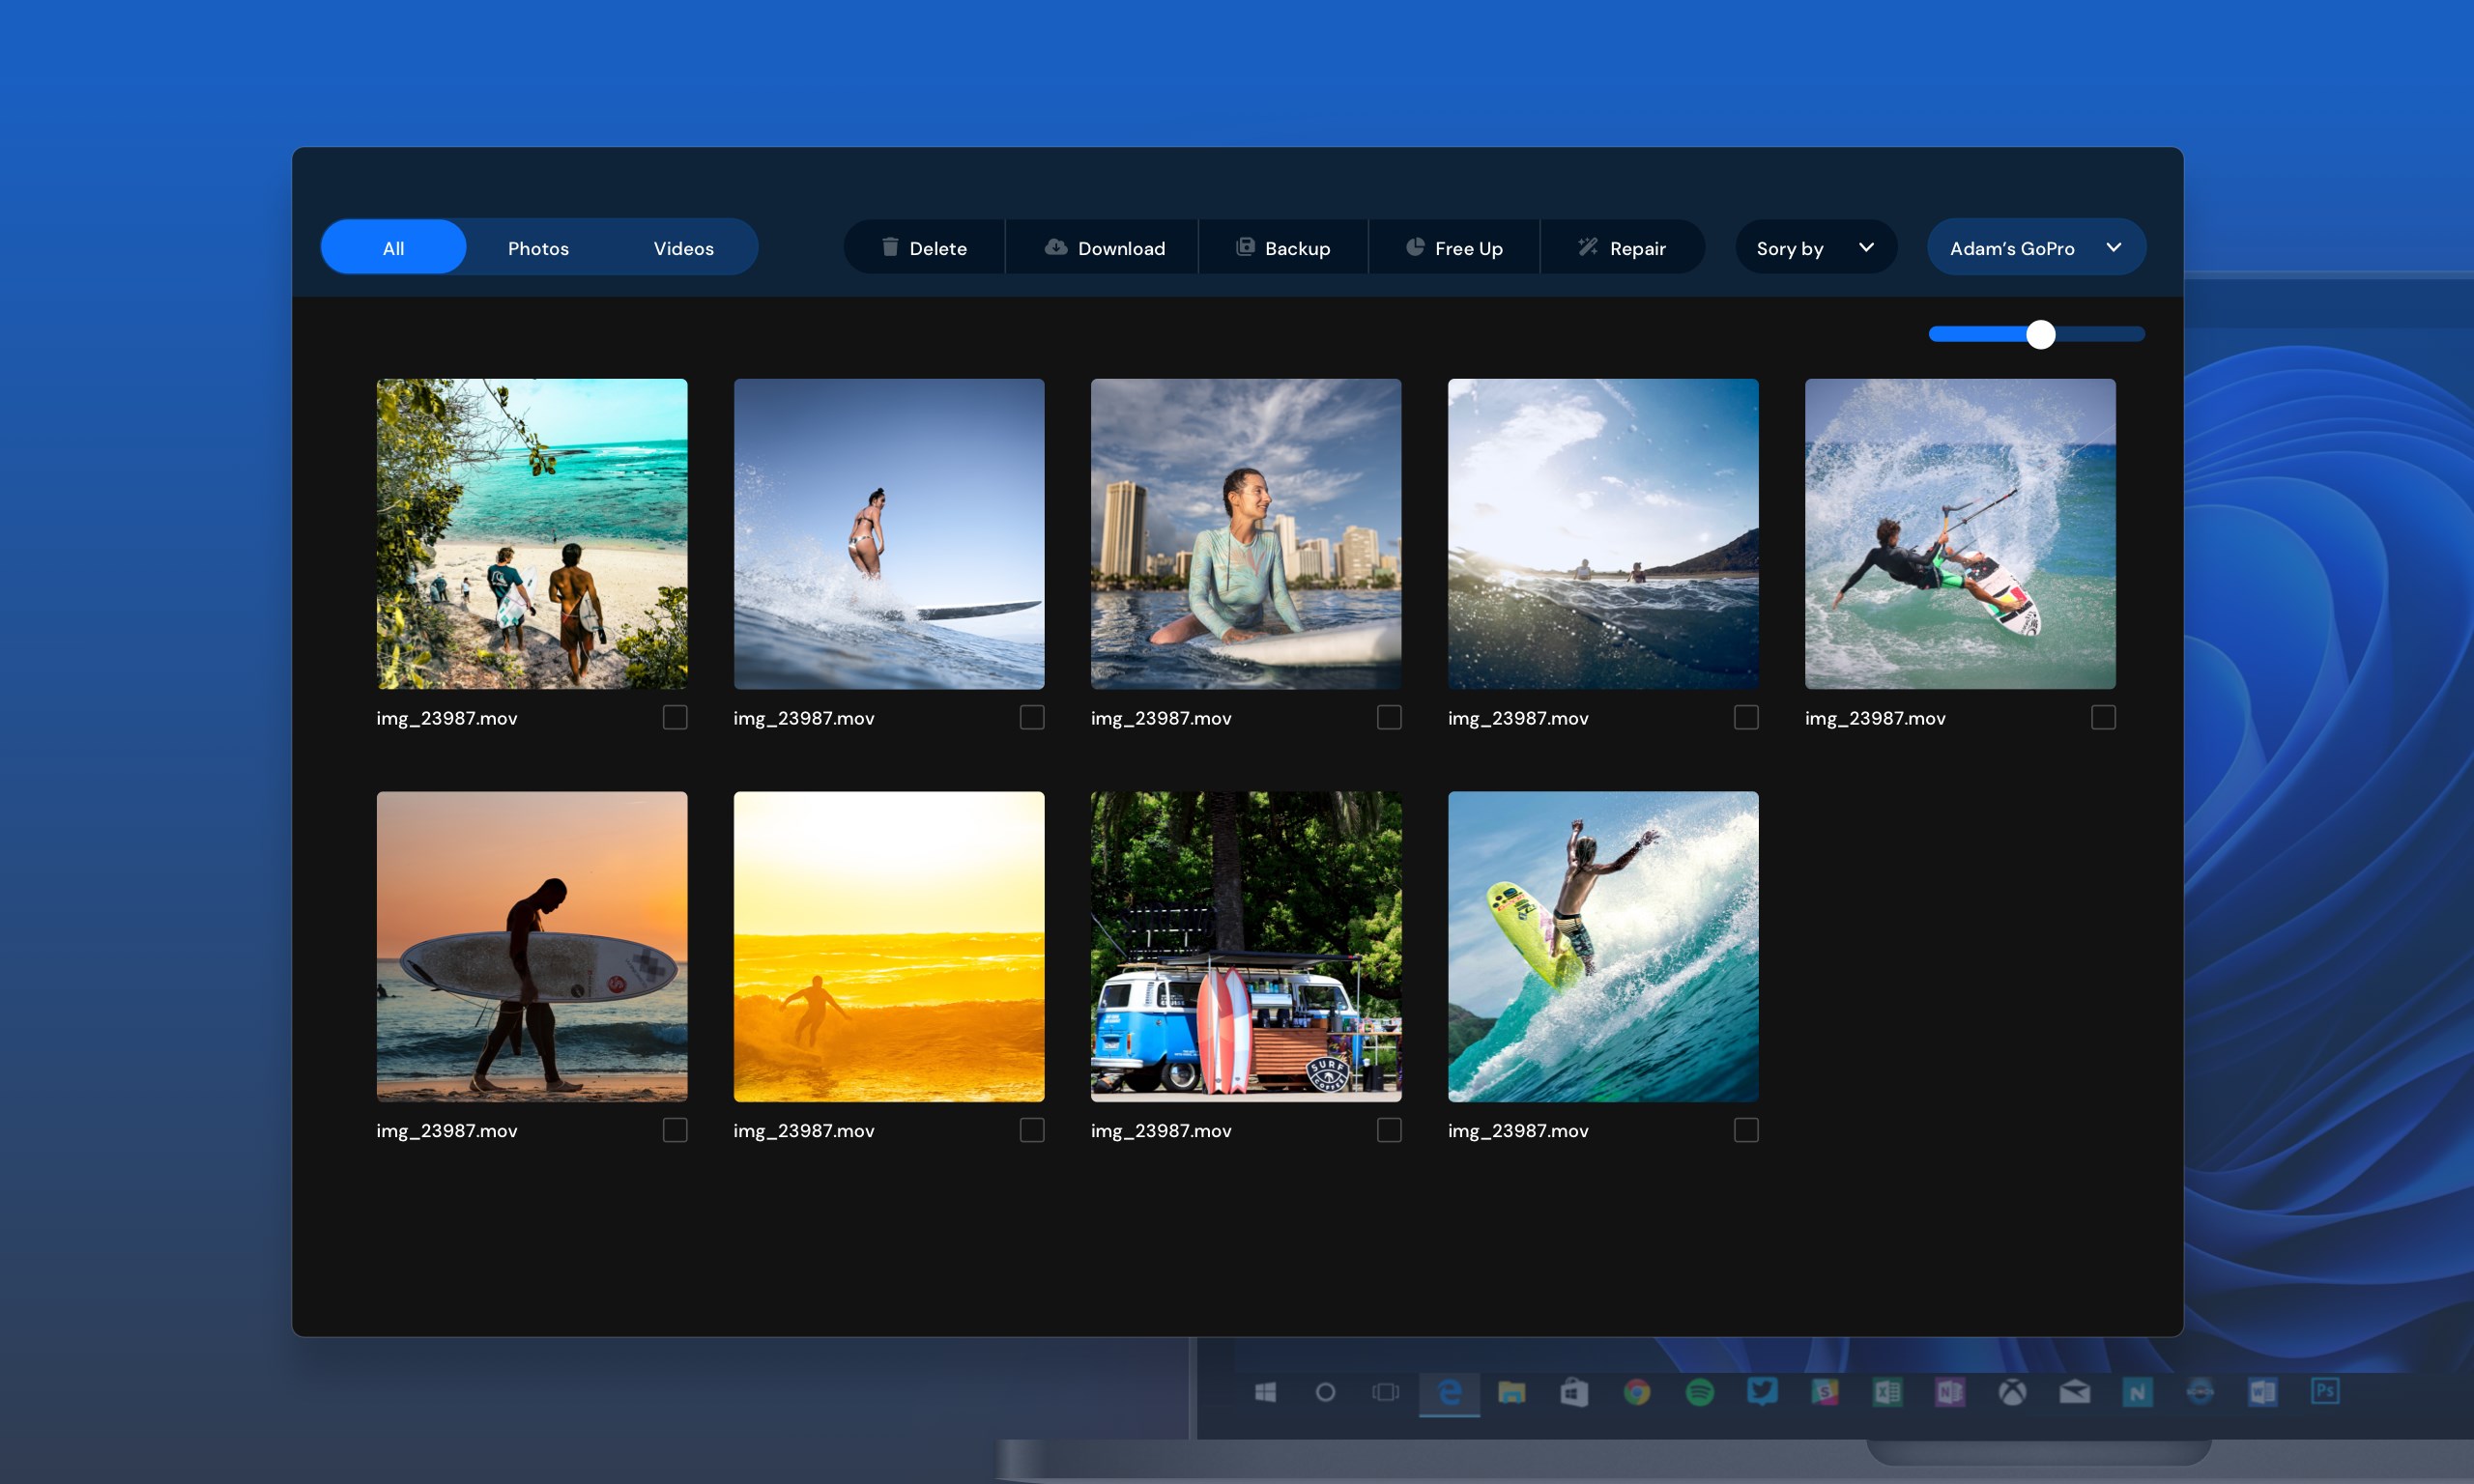Open Spotify from the taskbar
Viewport: 2474px width, 1484px height.
point(1699,1391)
